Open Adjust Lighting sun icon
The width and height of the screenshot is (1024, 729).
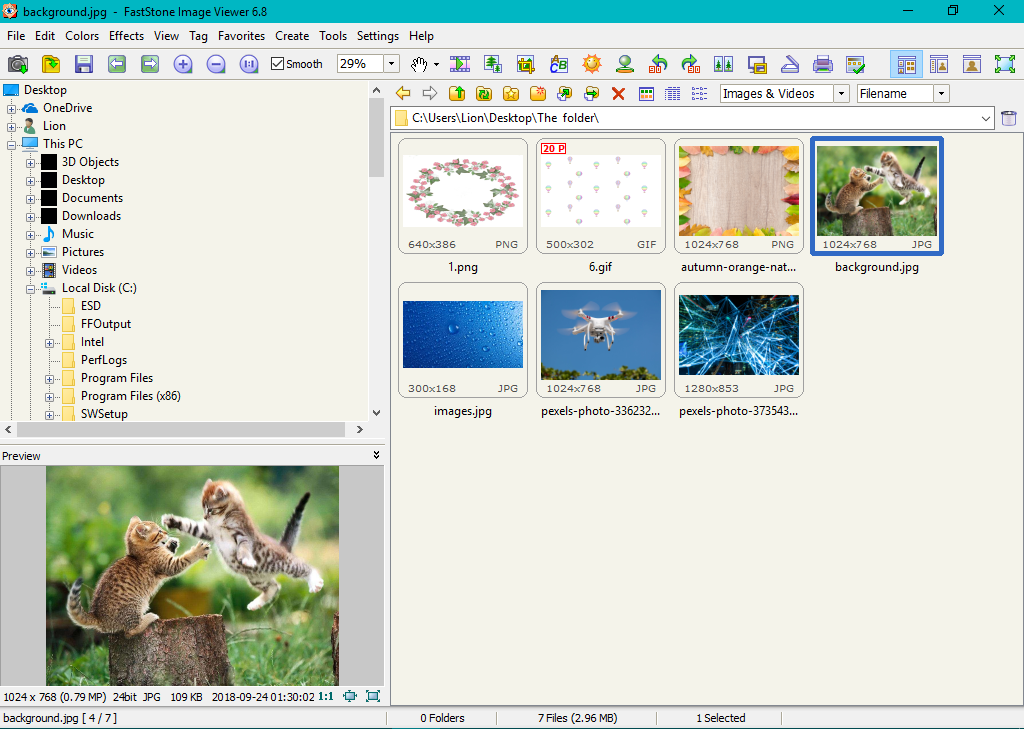[x=592, y=64]
